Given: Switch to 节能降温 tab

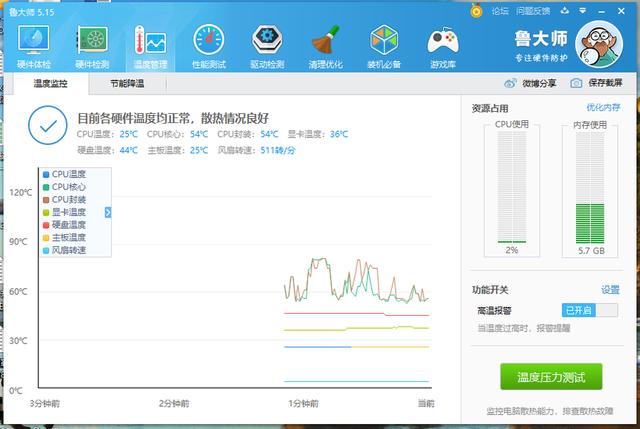Looking at the screenshot, I should (x=127, y=84).
